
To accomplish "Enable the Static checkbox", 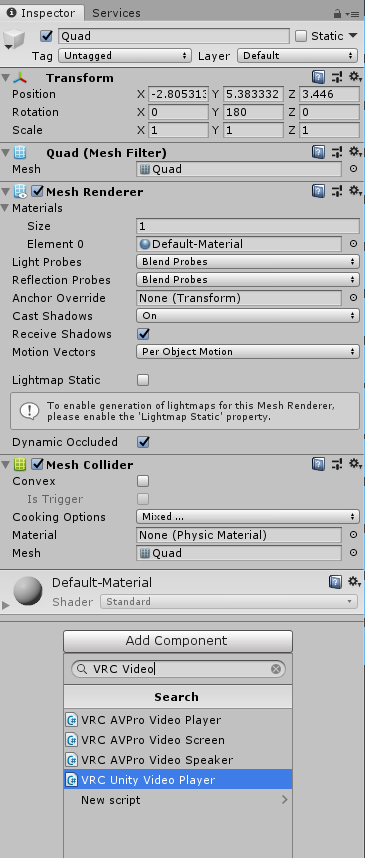I will click(301, 36).
